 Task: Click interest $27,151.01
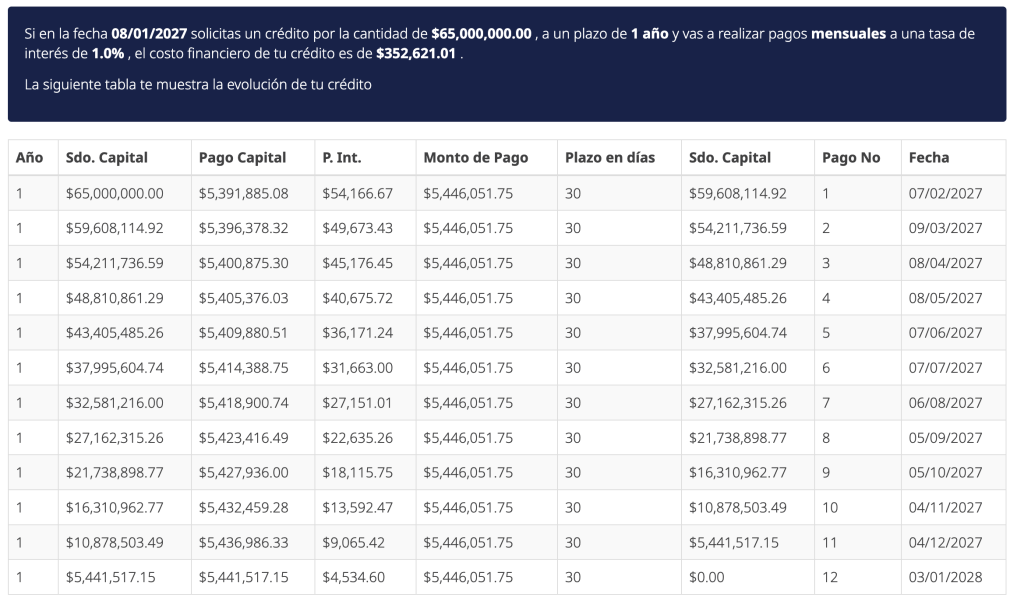pos(357,403)
